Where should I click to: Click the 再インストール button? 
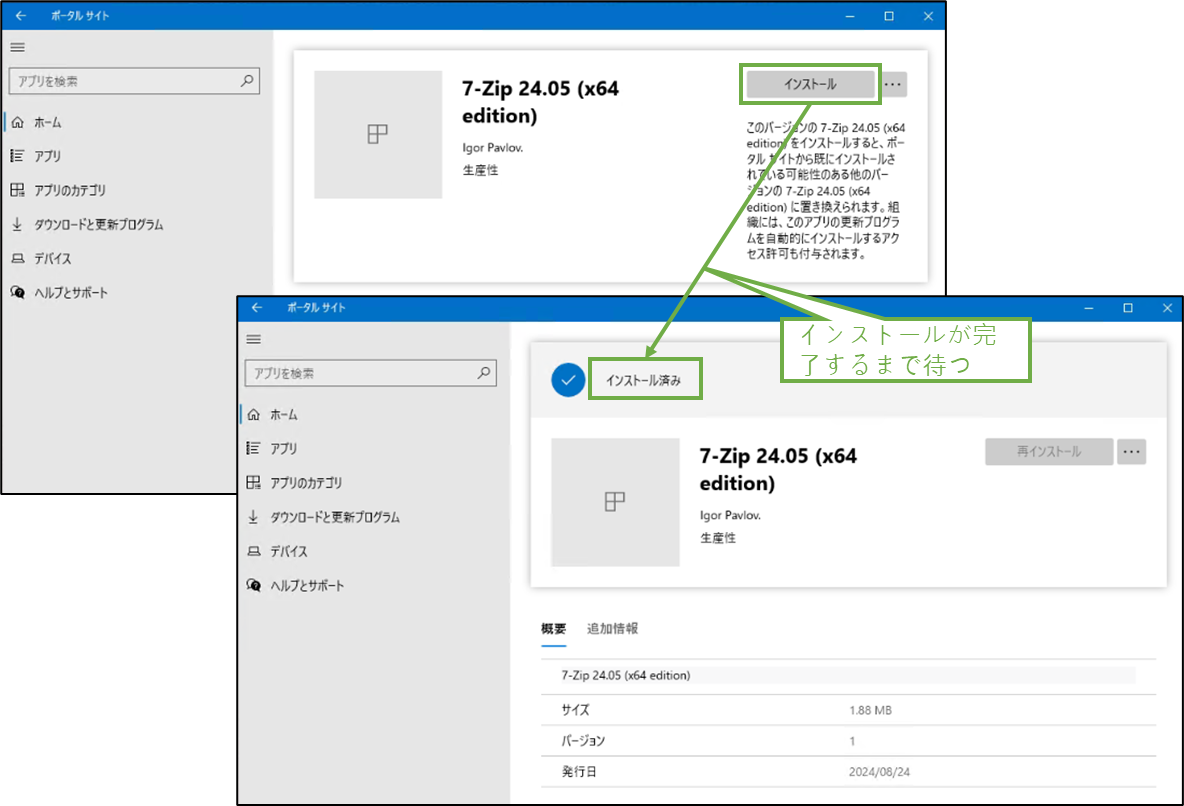(1049, 452)
